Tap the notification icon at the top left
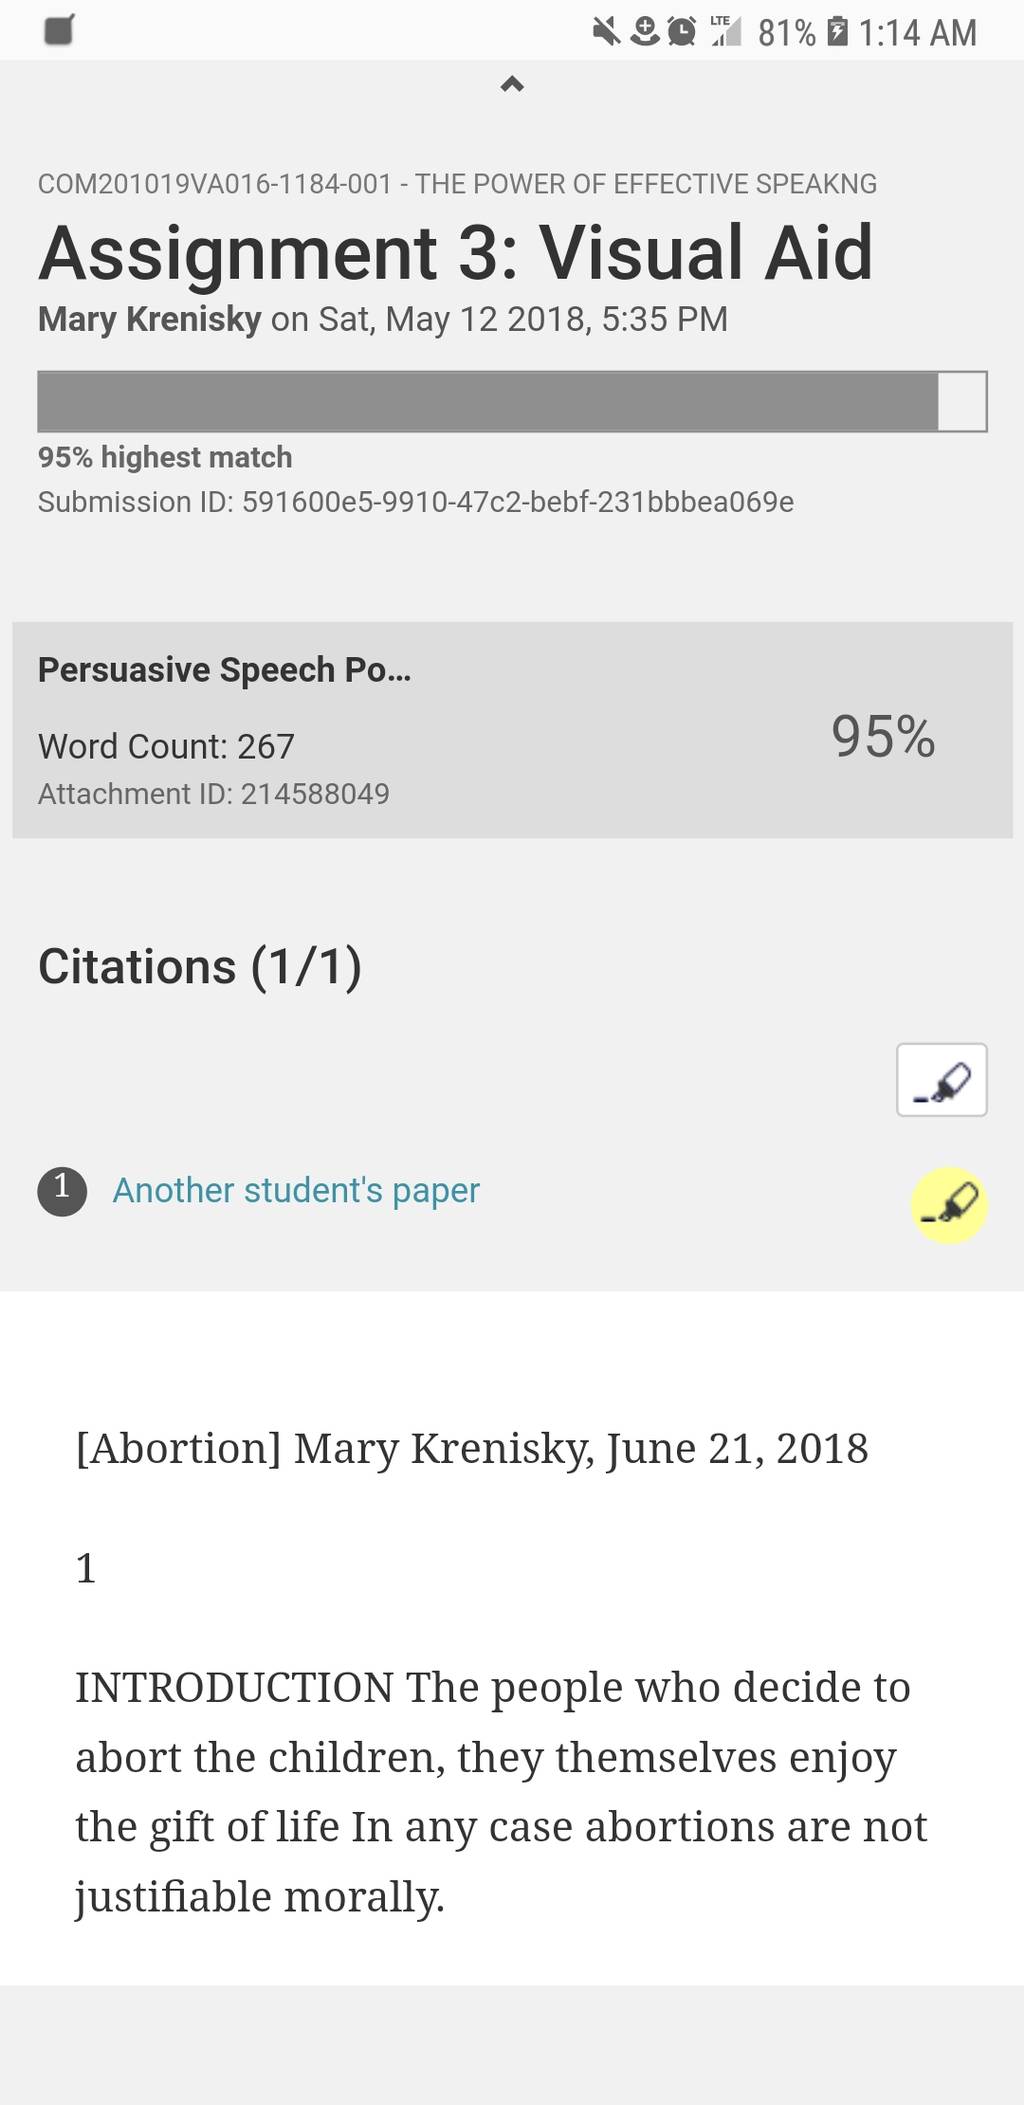Image resolution: width=1024 pixels, height=2105 pixels. [60, 31]
